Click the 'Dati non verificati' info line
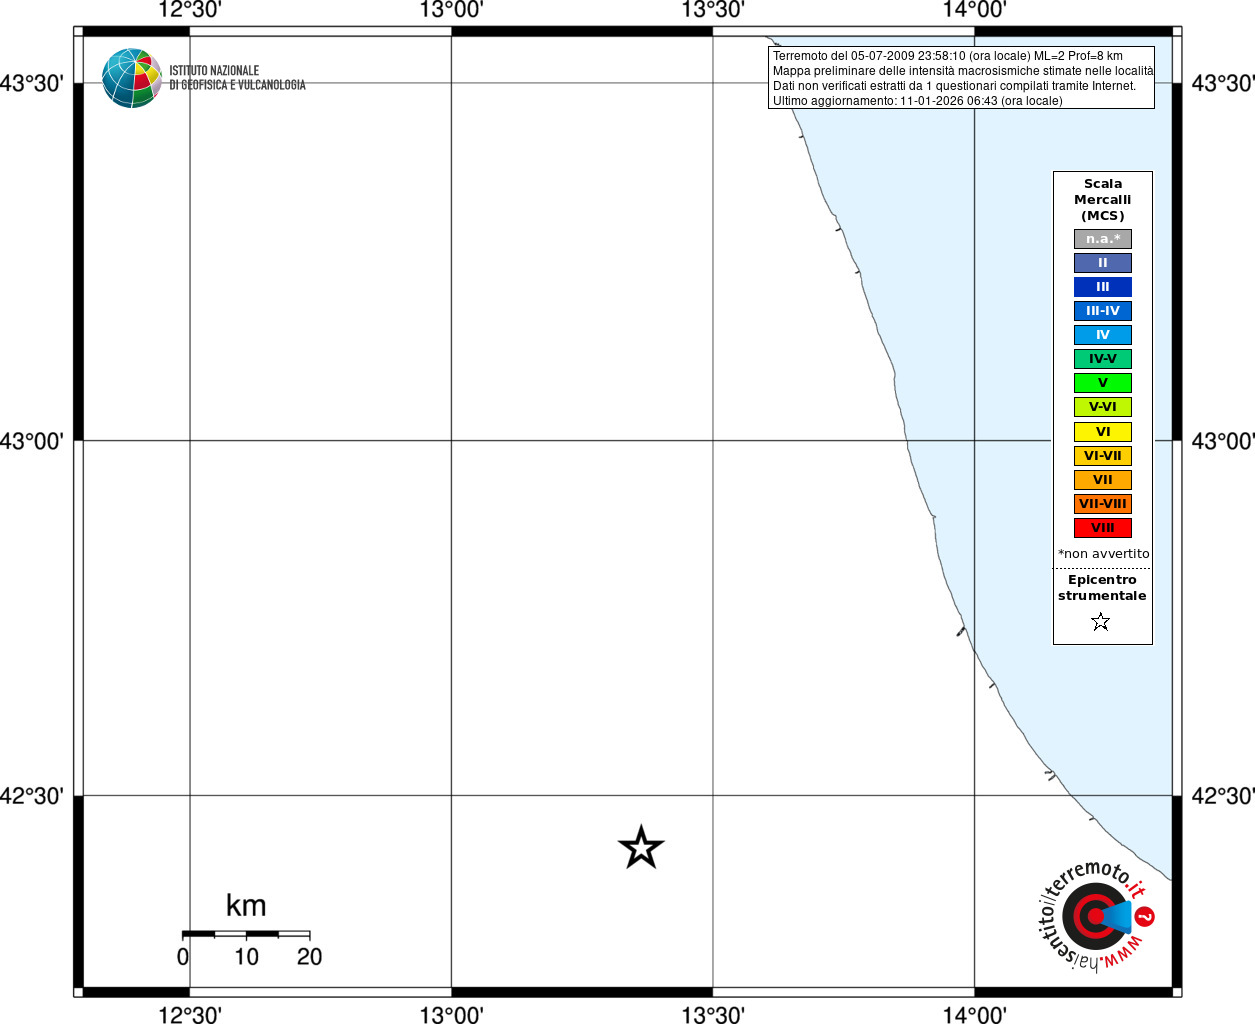This screenshot has height=1024, width=1255. pyautogui.click(x=955, y=86)
